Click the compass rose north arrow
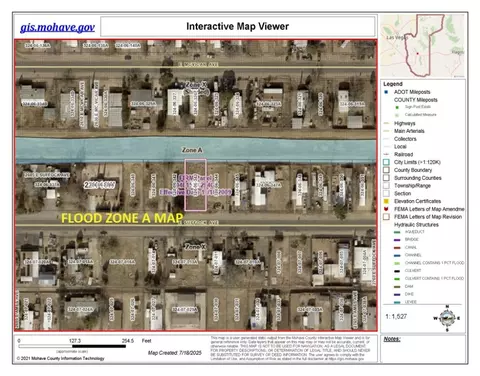The image size is (480, 376). coord(447,318)
